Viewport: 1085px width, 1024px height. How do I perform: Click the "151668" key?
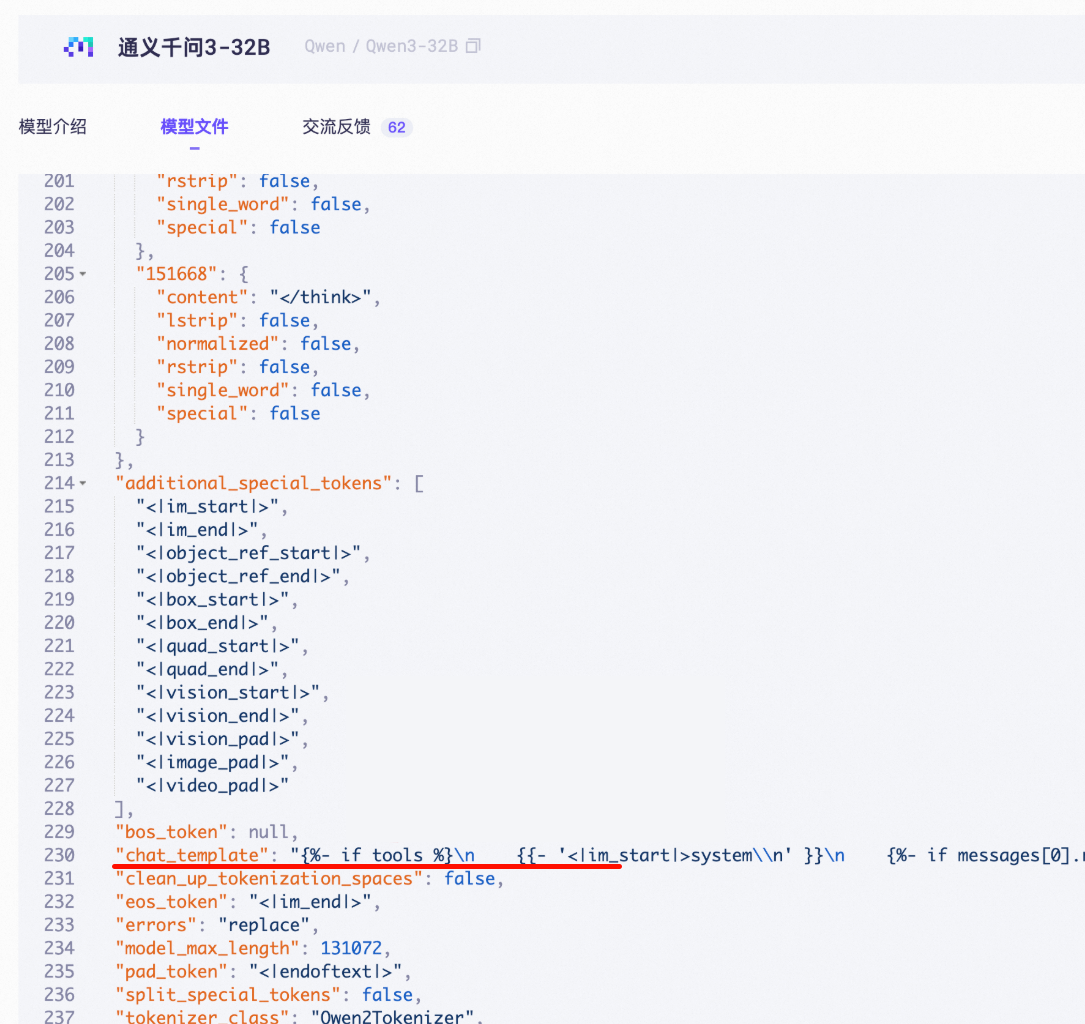[x=176, y=274]
